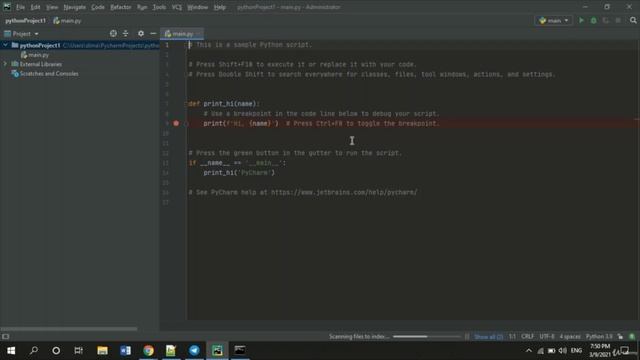Click the volume speaker tray icon
Image resolution: width=640 pixels, height=360 pixels.
[562, 350]
